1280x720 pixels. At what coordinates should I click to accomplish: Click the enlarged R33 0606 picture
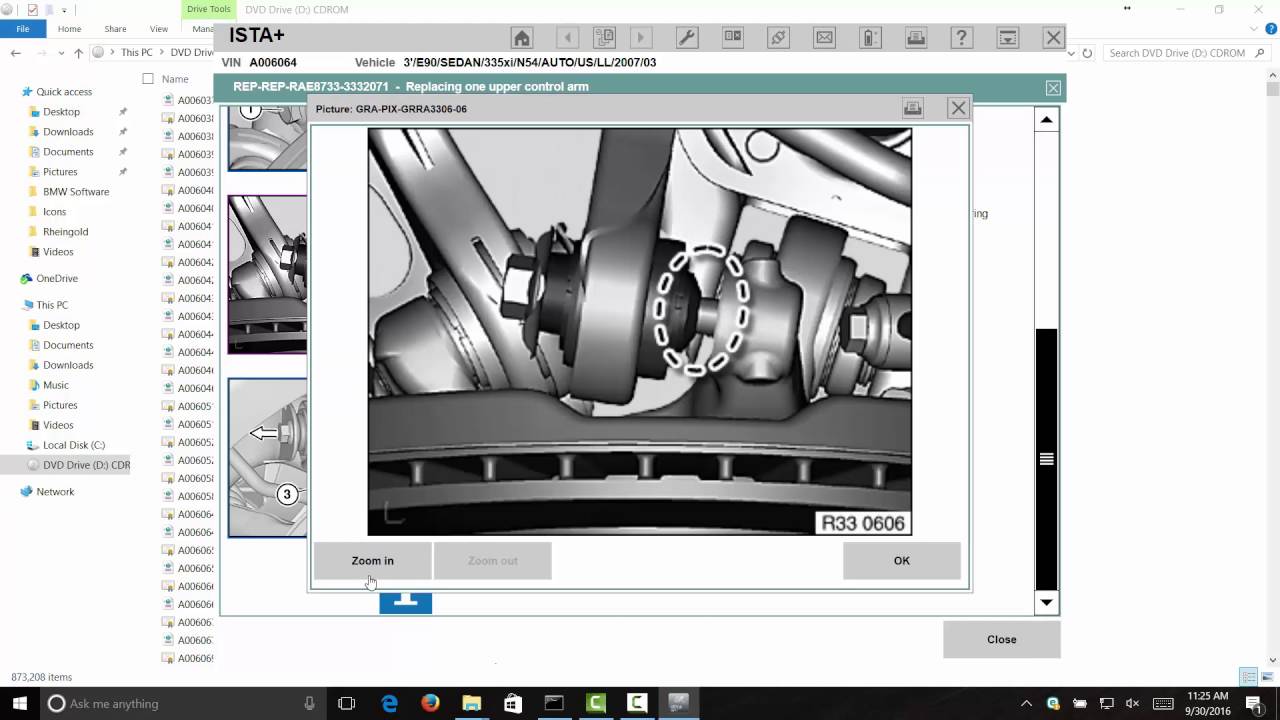pos(640,331)
